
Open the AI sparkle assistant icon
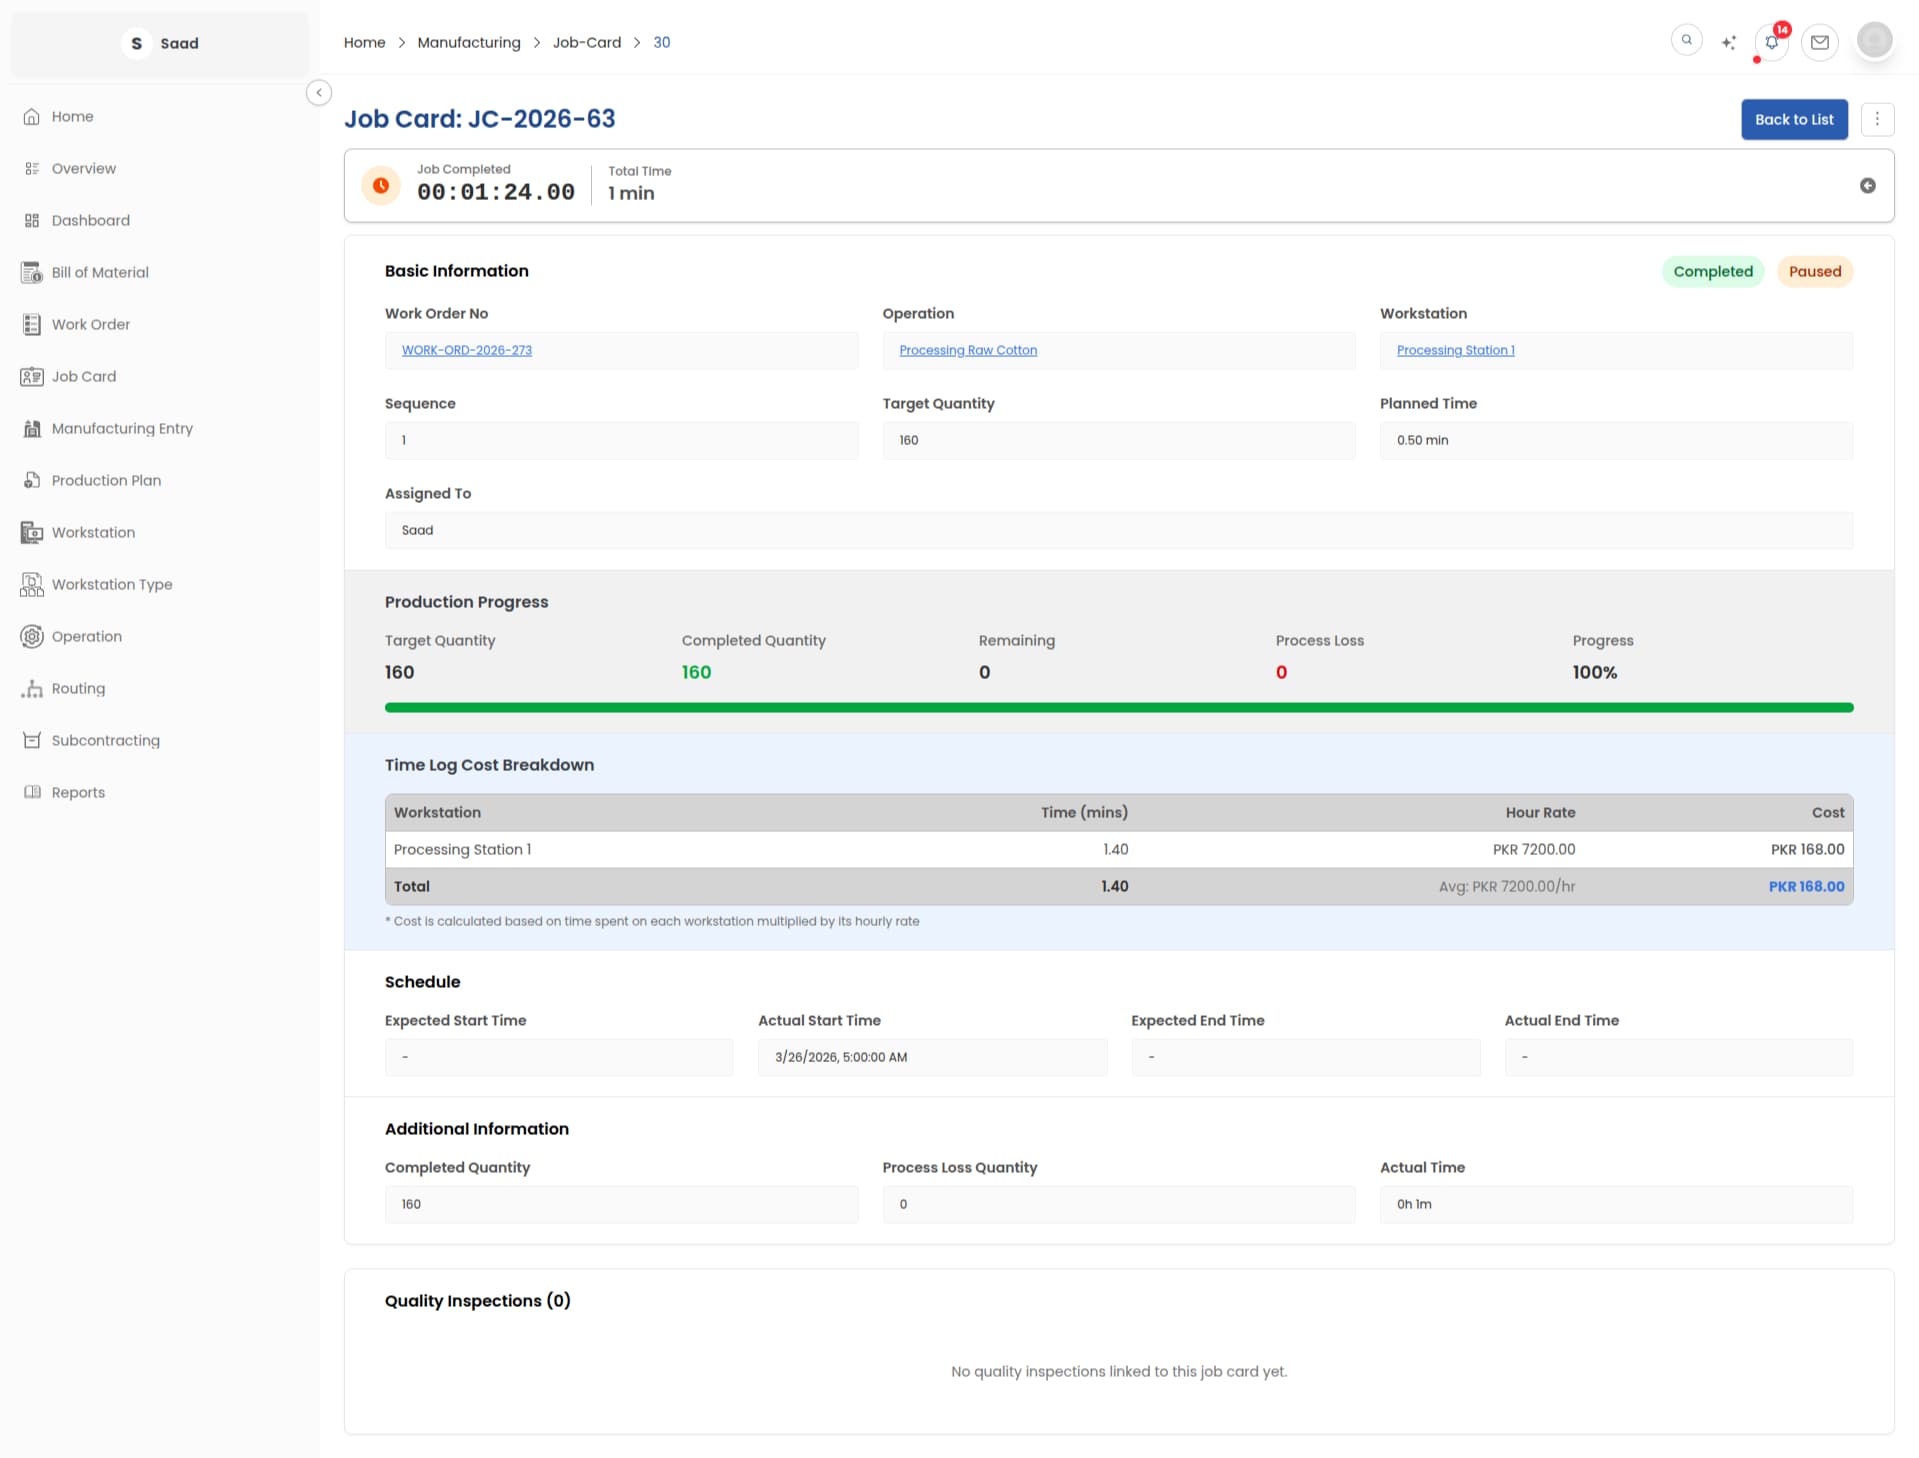1728,42
